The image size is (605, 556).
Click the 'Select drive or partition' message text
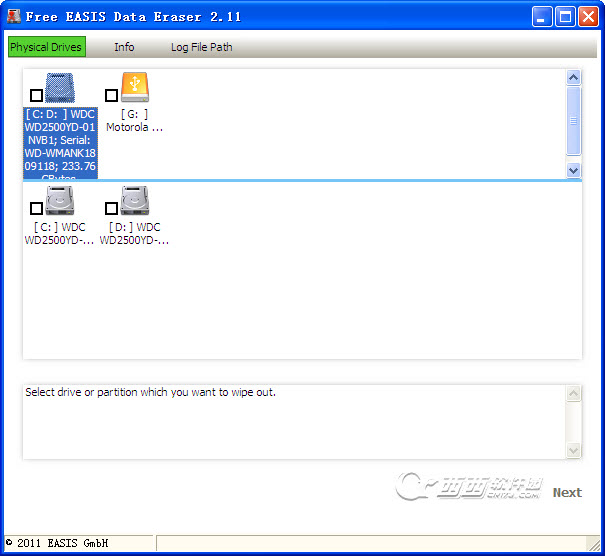[150, 392]
